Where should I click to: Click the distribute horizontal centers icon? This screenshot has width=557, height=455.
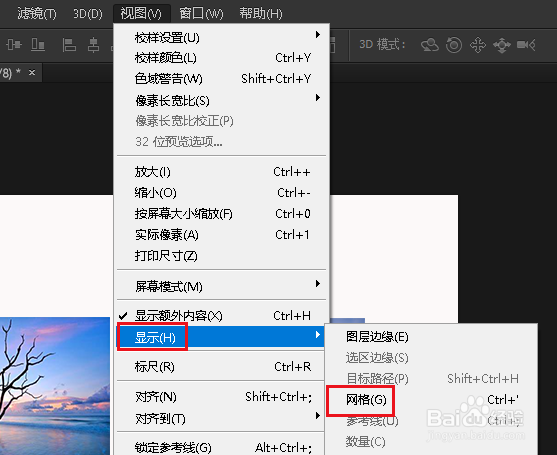coord(93,45)
